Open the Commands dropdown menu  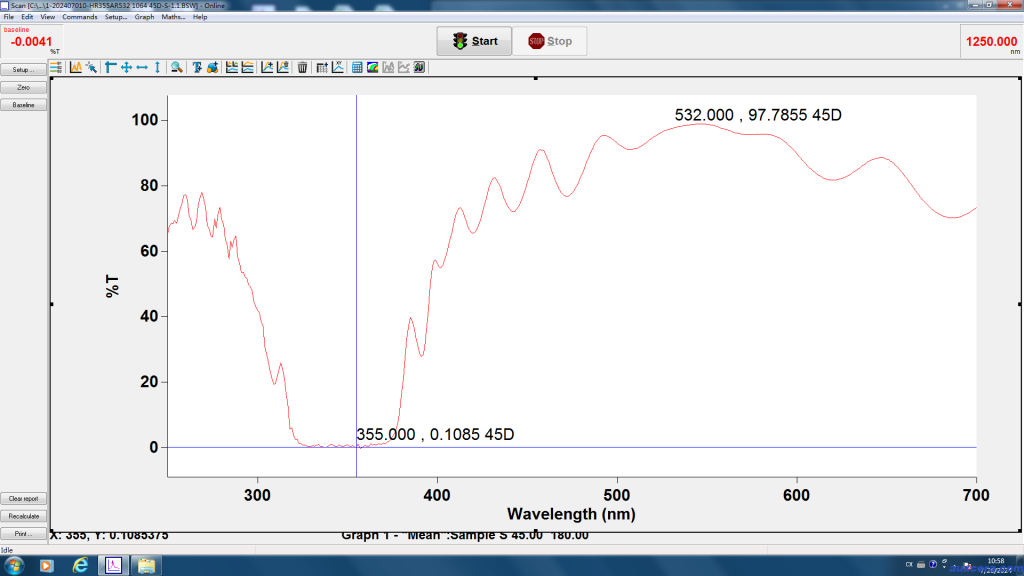pos(78,17)
